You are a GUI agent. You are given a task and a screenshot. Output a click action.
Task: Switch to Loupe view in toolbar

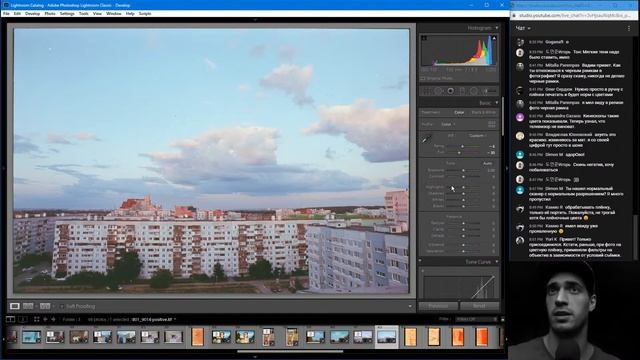tap(15, 306)
